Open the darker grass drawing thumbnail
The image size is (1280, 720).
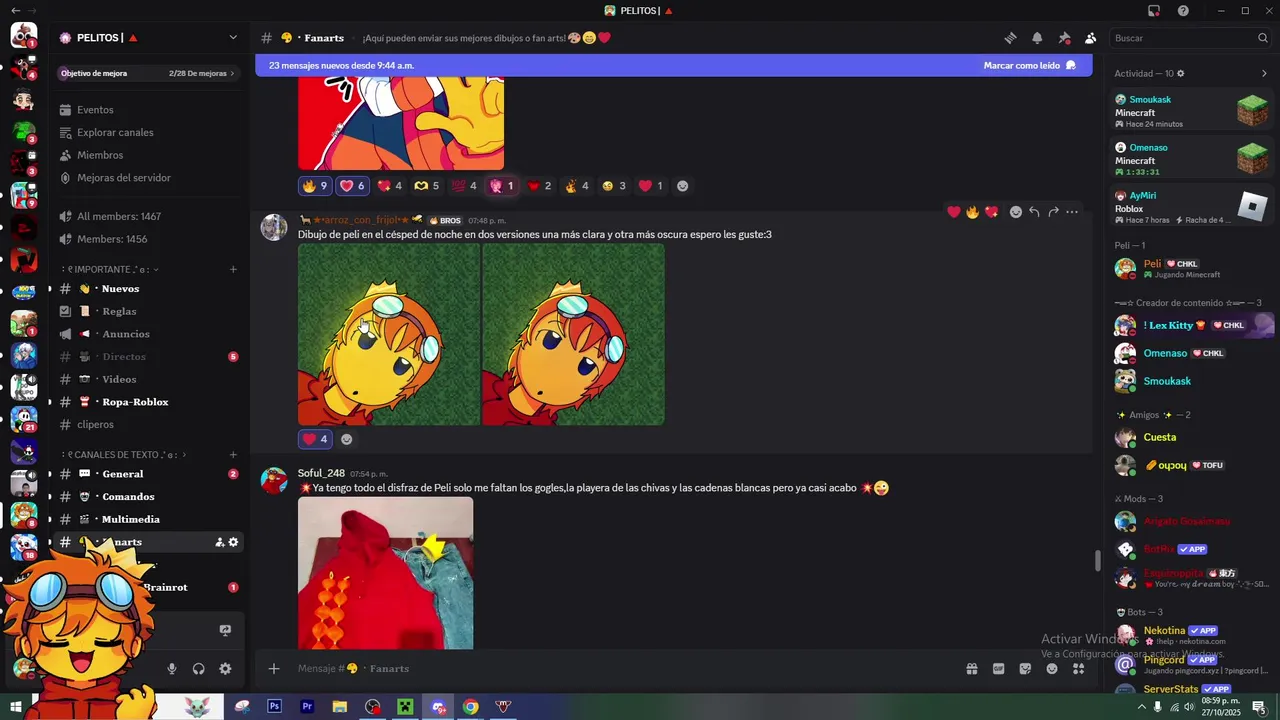click(573, 335)
